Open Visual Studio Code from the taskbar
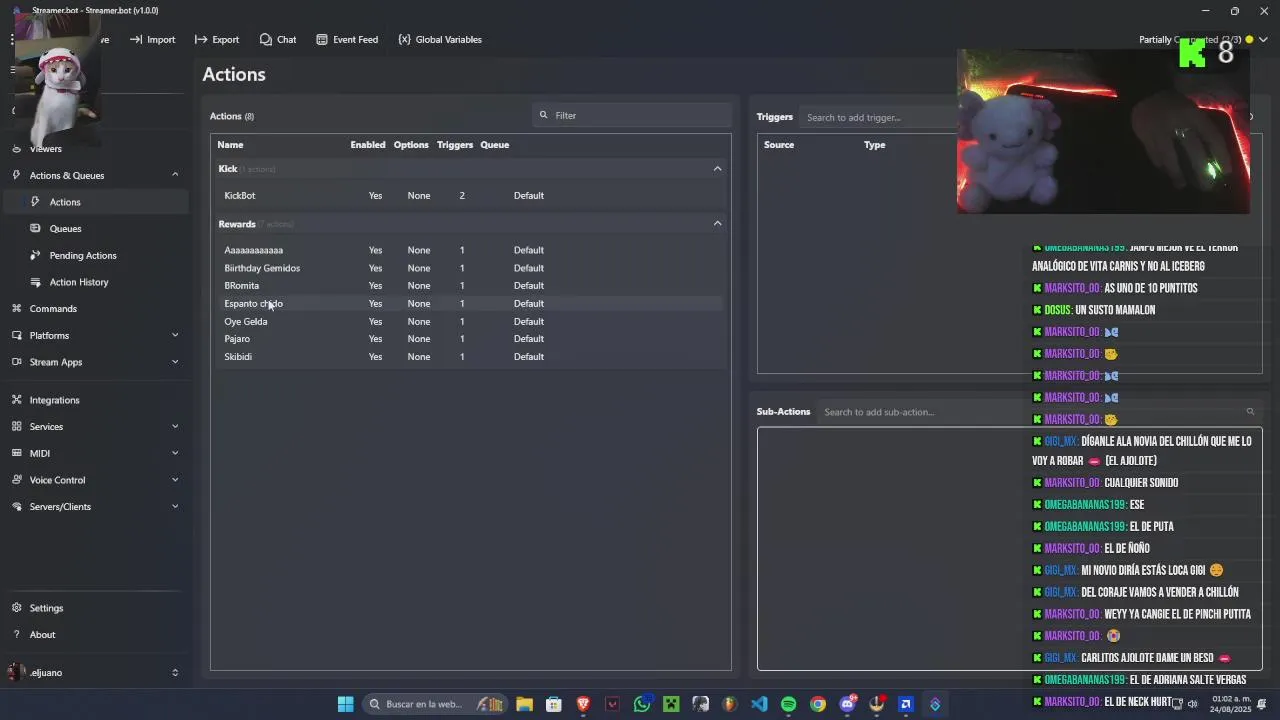Image resolution: width=1280 pixels, height=720 pixels. (759, 704)
